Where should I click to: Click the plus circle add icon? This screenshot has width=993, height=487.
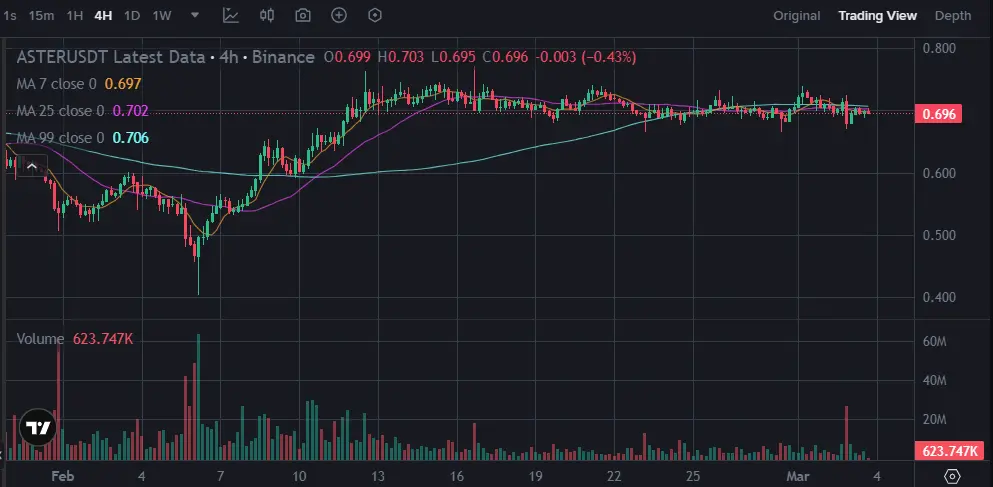point(339,15)
